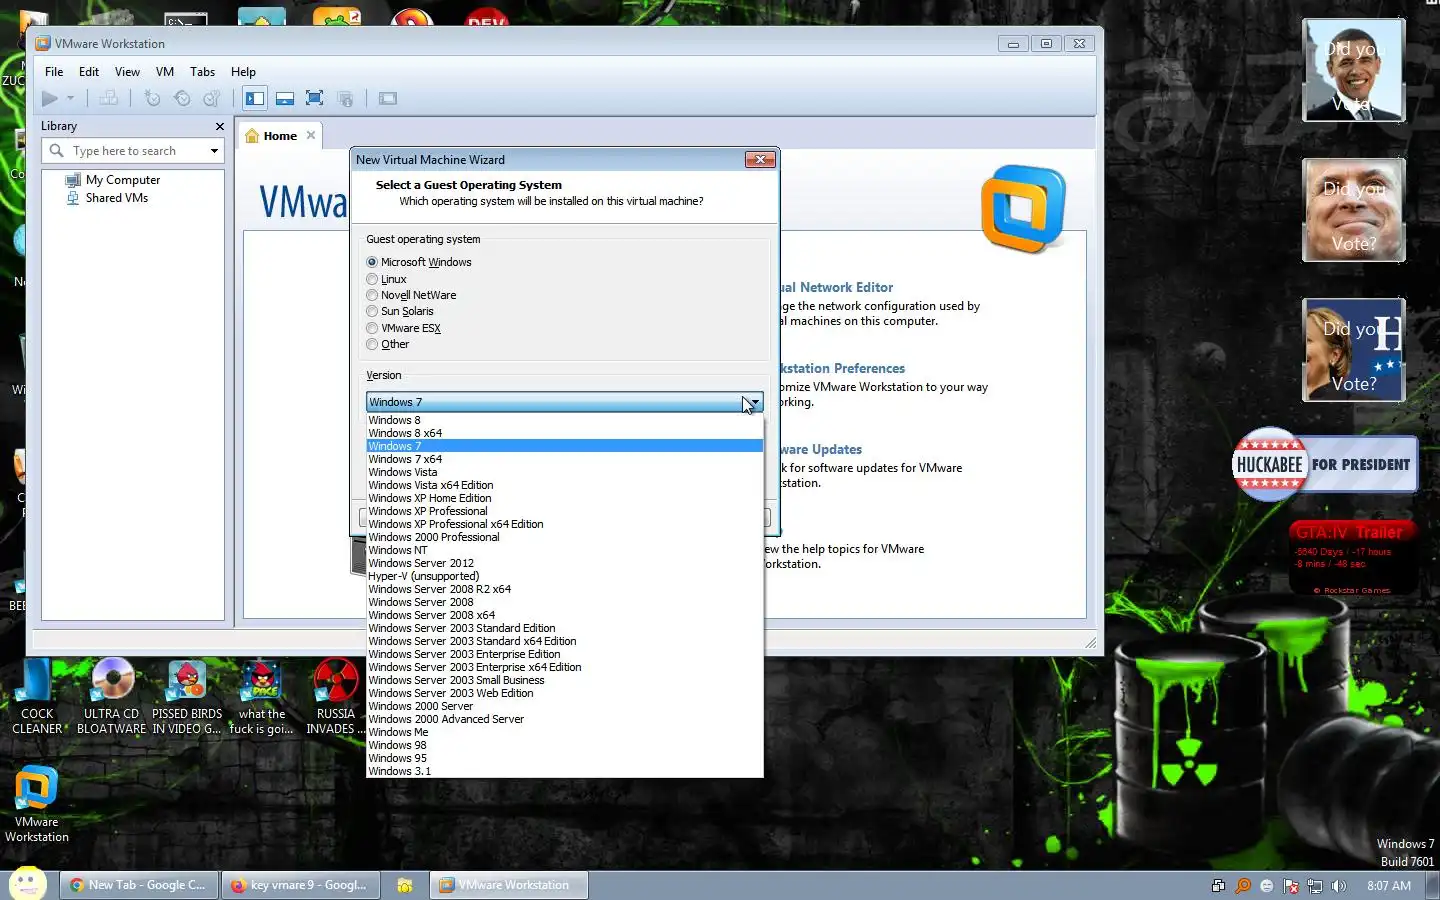Image resolution: width=1440 pixels, height=900 pixels.
Task: Choose Windows Server 2008 R2 x64 entry
Action: [x=565, y=589]
